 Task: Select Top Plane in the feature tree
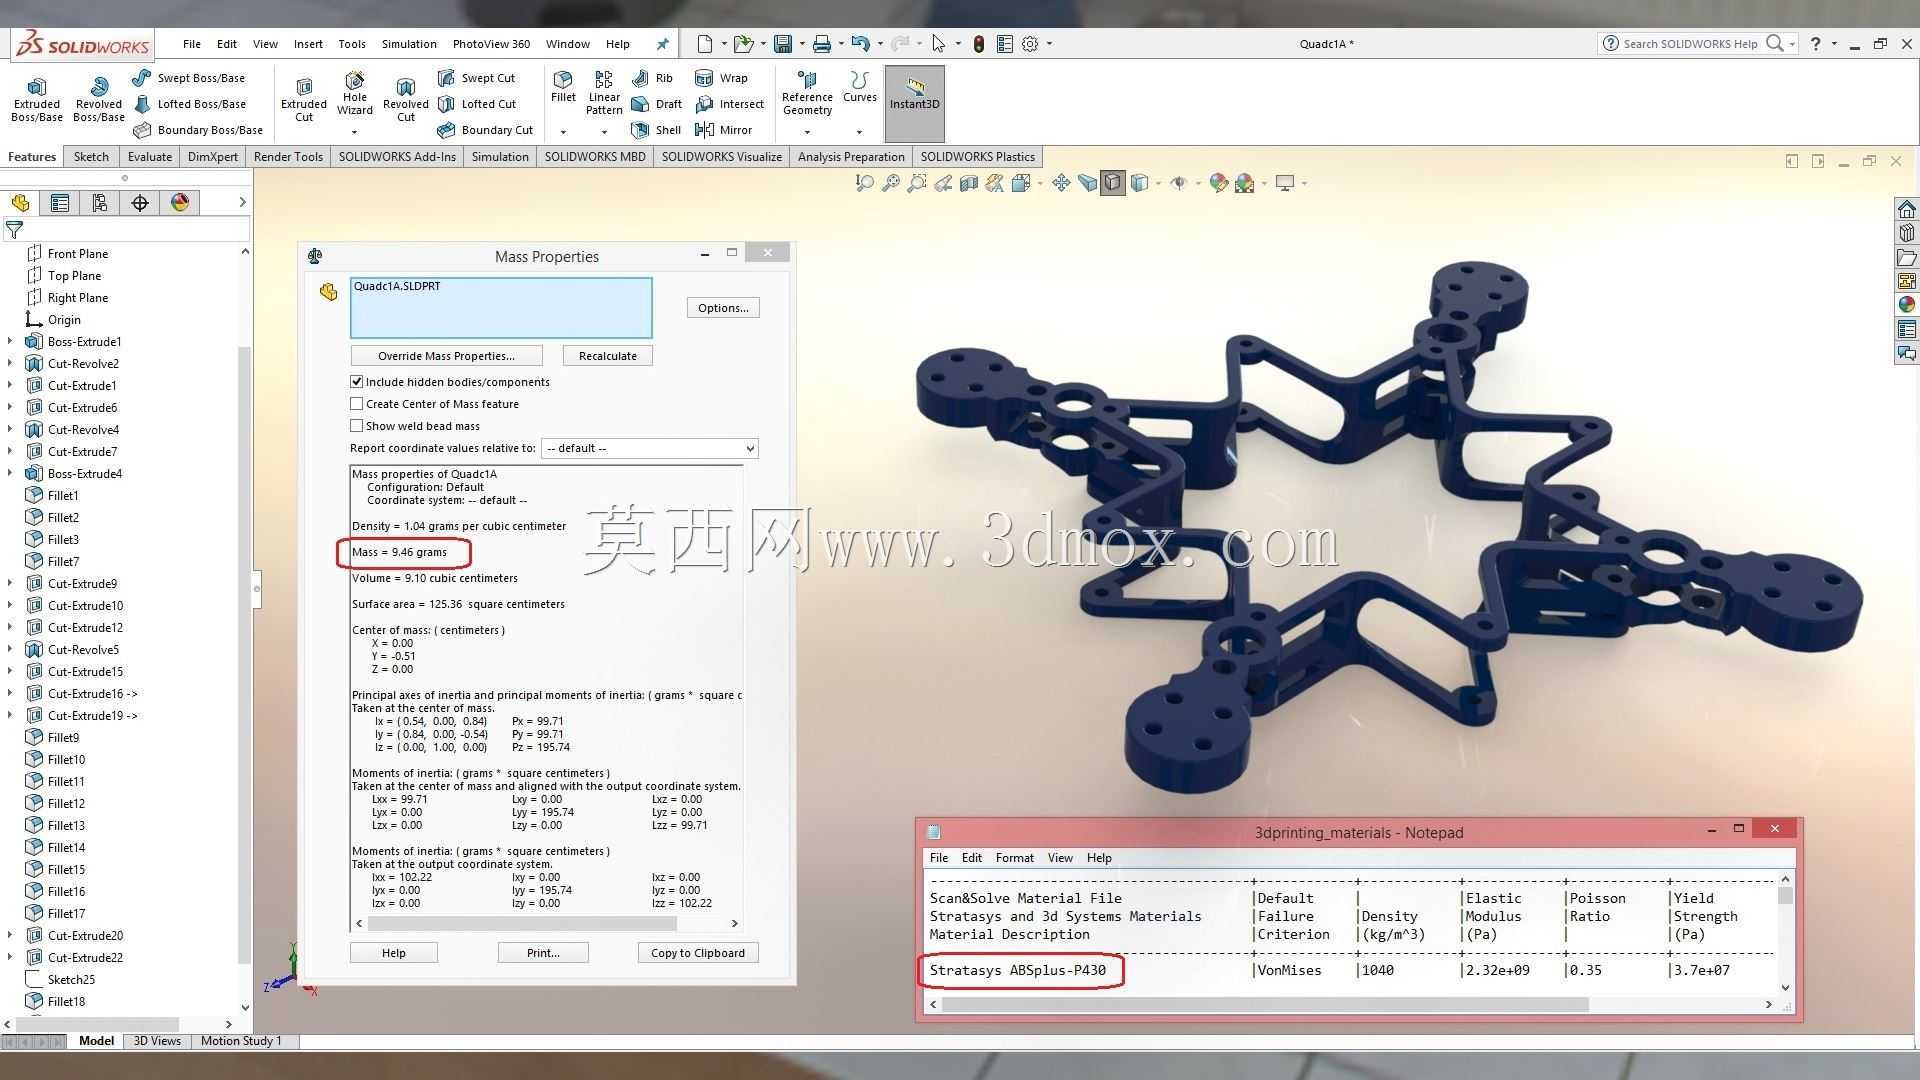(74, 276)
